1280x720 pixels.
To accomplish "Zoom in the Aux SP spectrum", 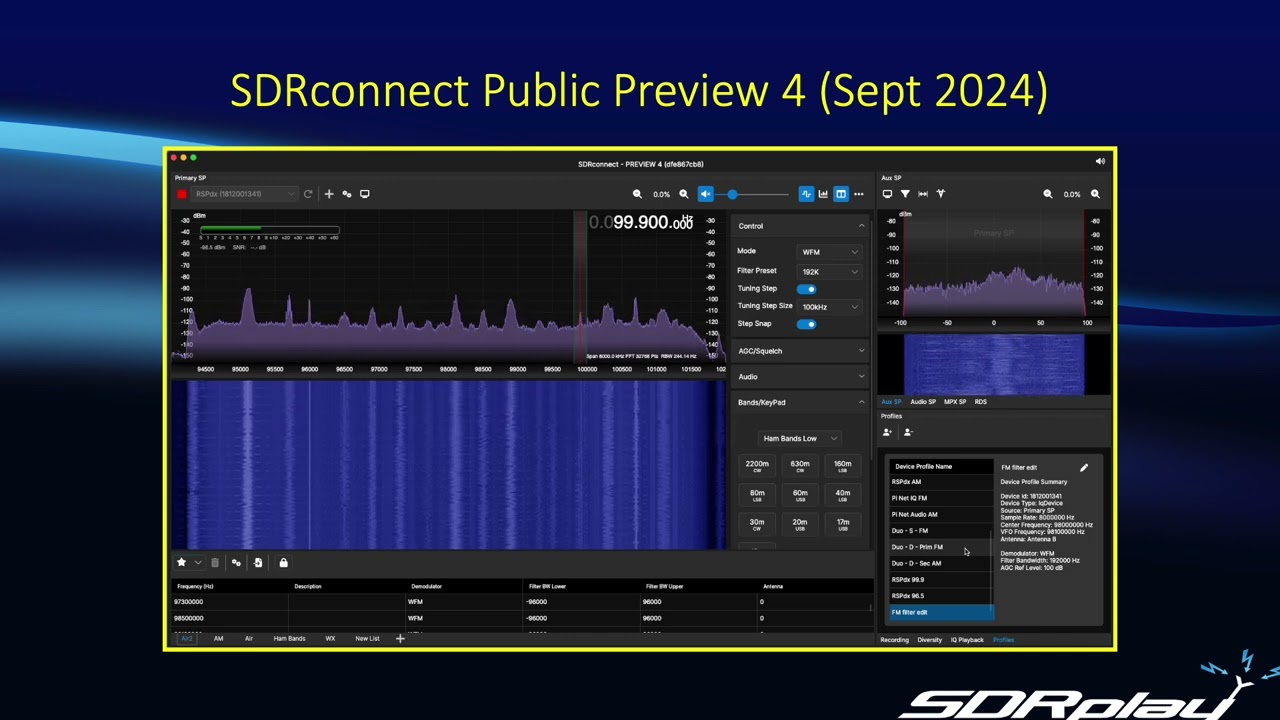I will click(x=1095, y=194).
